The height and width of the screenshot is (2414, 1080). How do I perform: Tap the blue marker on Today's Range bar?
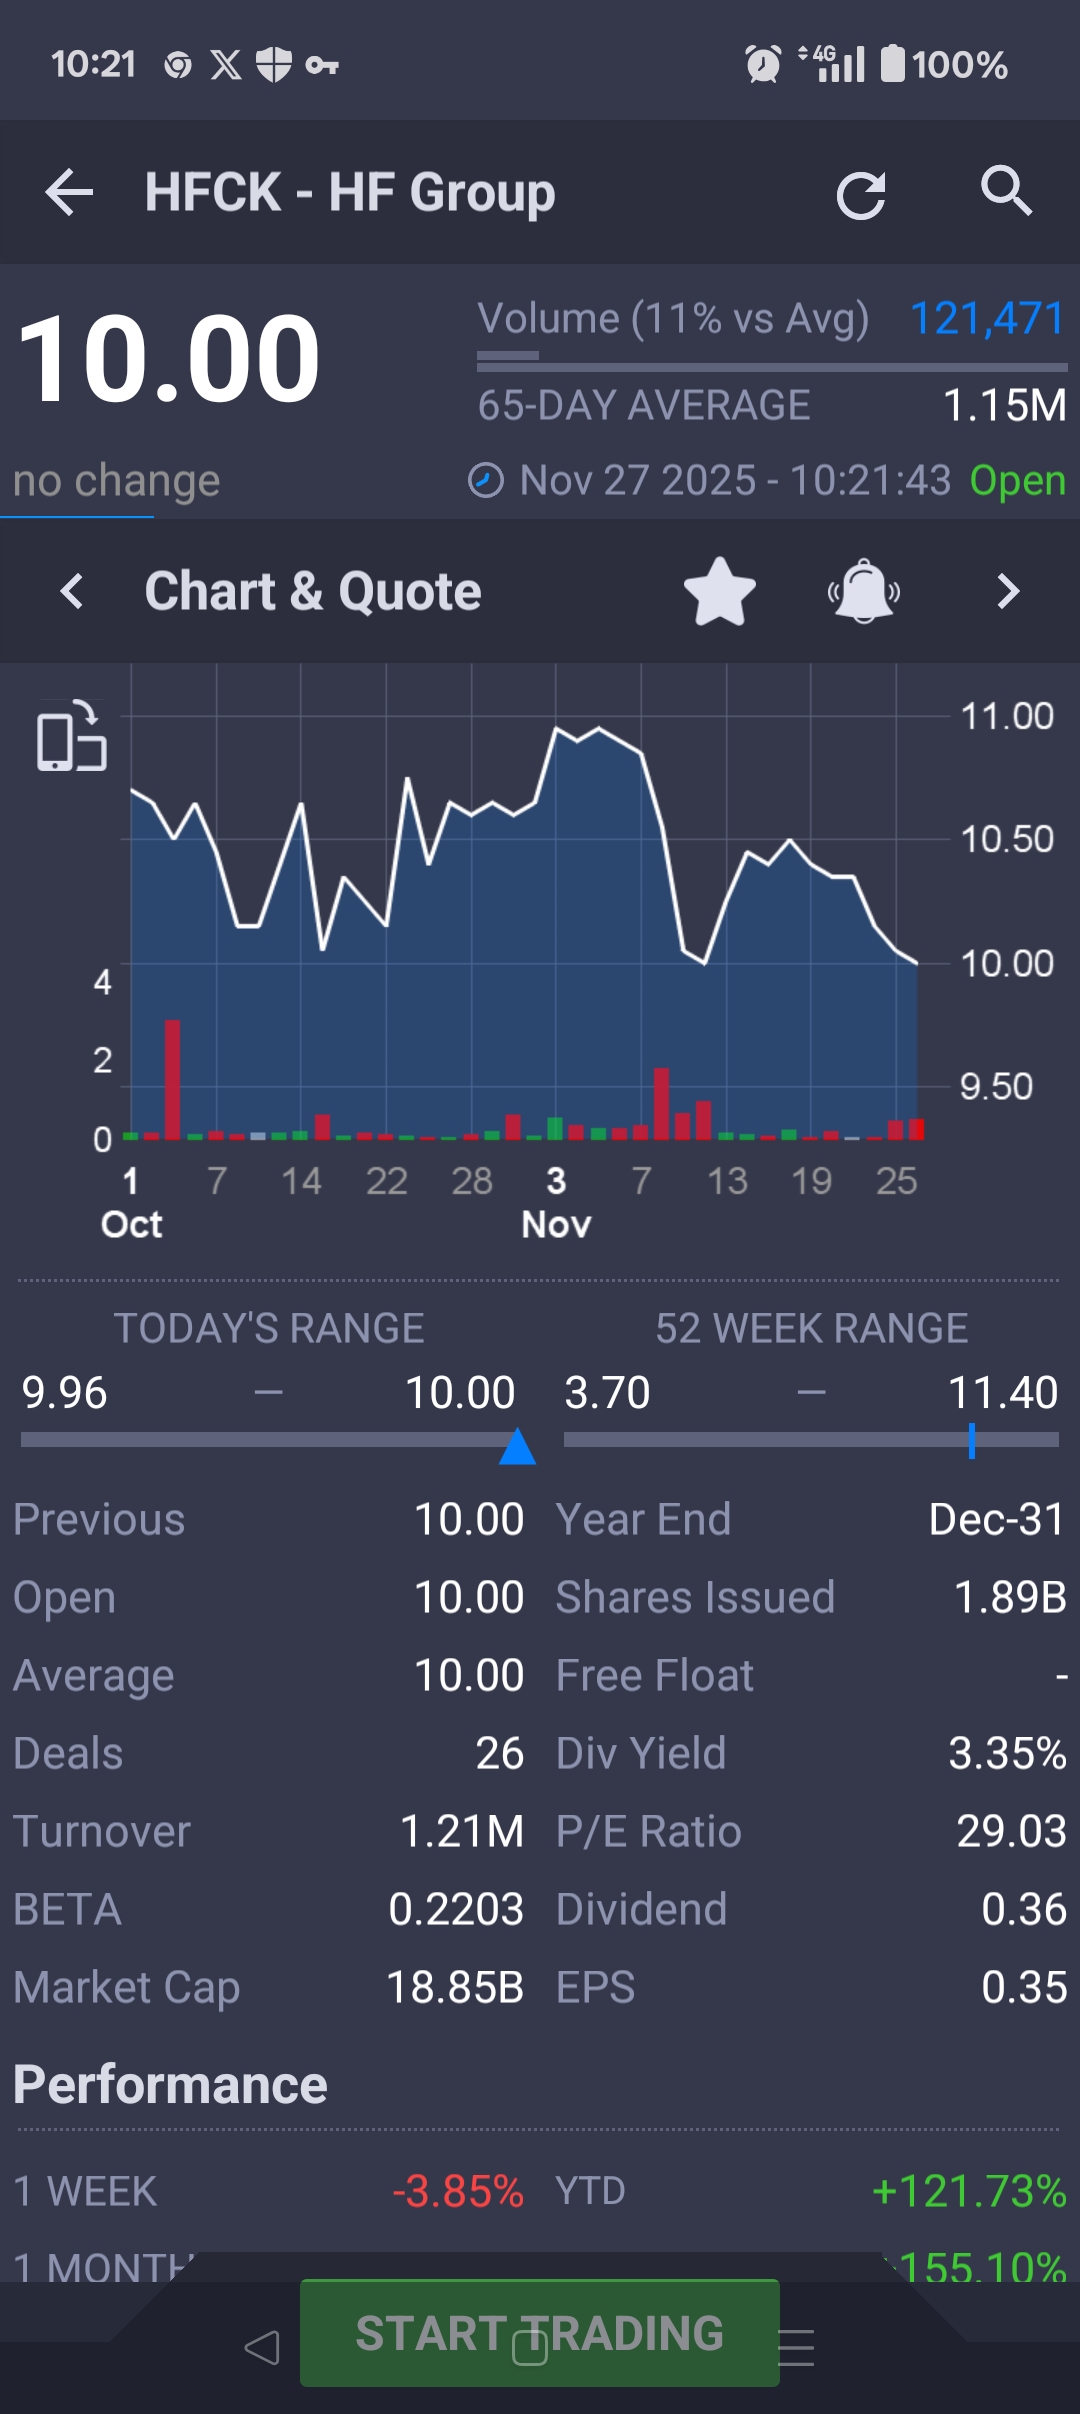517,1447
